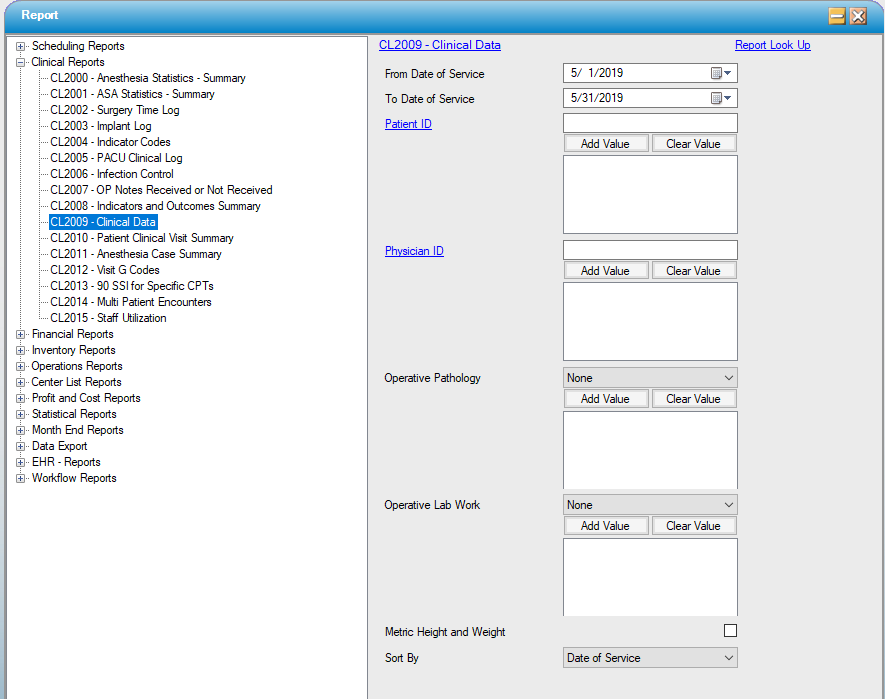Open the Sort By dropdown
The image size is (885, 699).
650,658
